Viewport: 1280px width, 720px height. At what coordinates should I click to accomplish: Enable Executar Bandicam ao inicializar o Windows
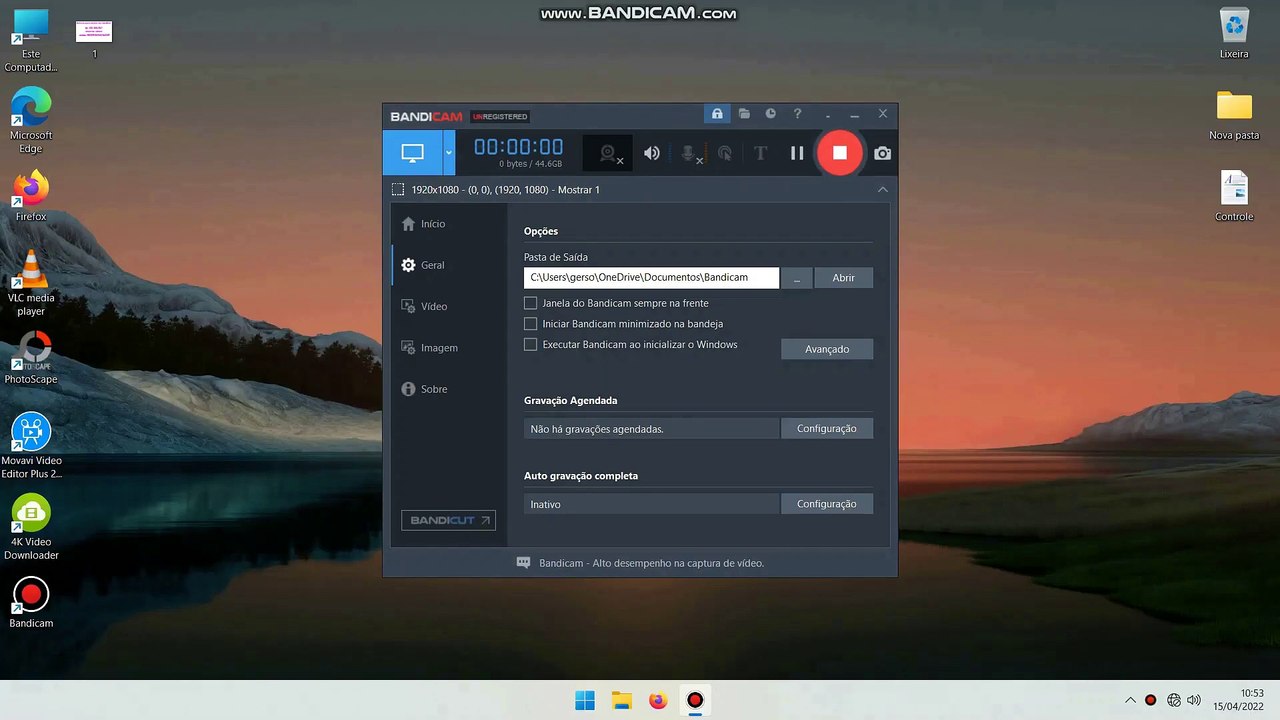click(531, 345)
